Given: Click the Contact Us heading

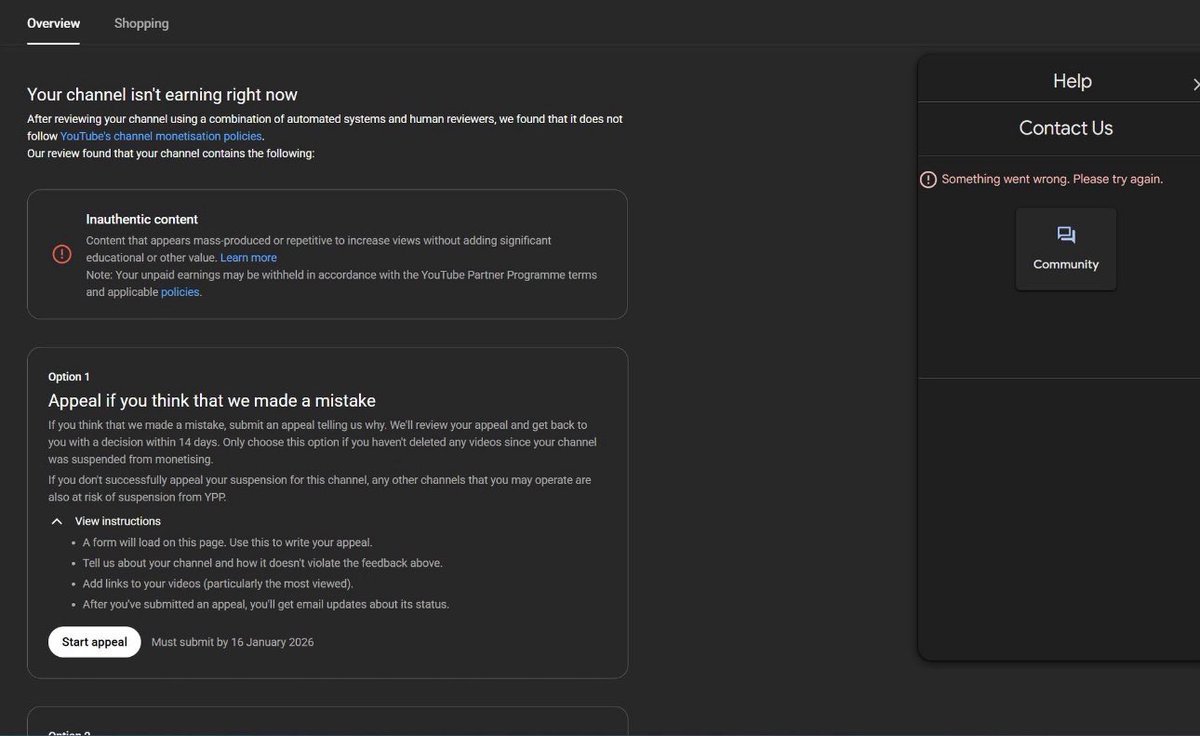Looking at the screenshot, I should 1066,128.
